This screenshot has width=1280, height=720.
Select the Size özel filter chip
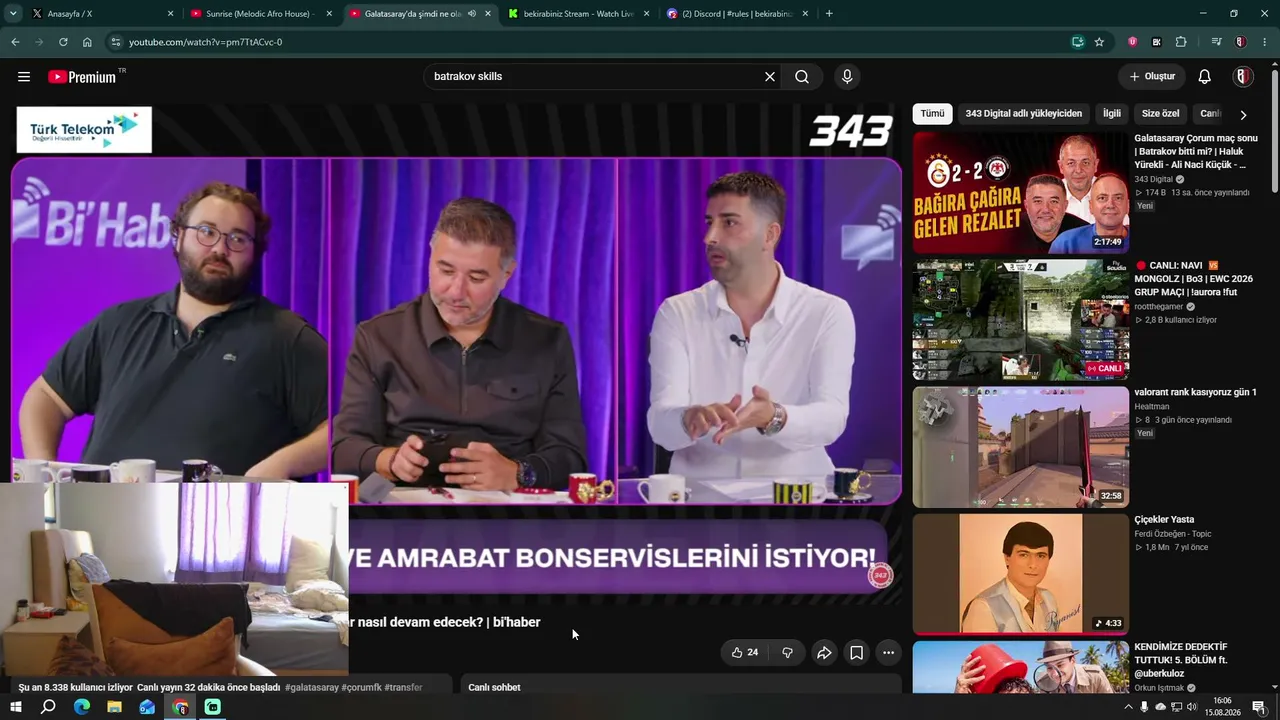1161,114
